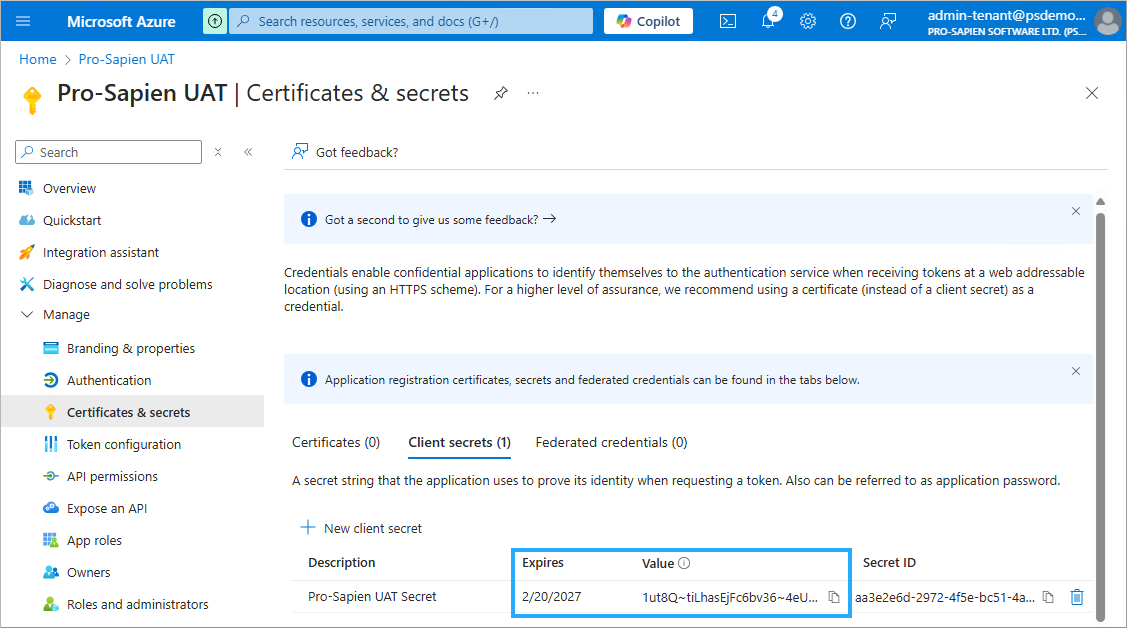Copy the Secret ID to clipboard

[1048, 597]
